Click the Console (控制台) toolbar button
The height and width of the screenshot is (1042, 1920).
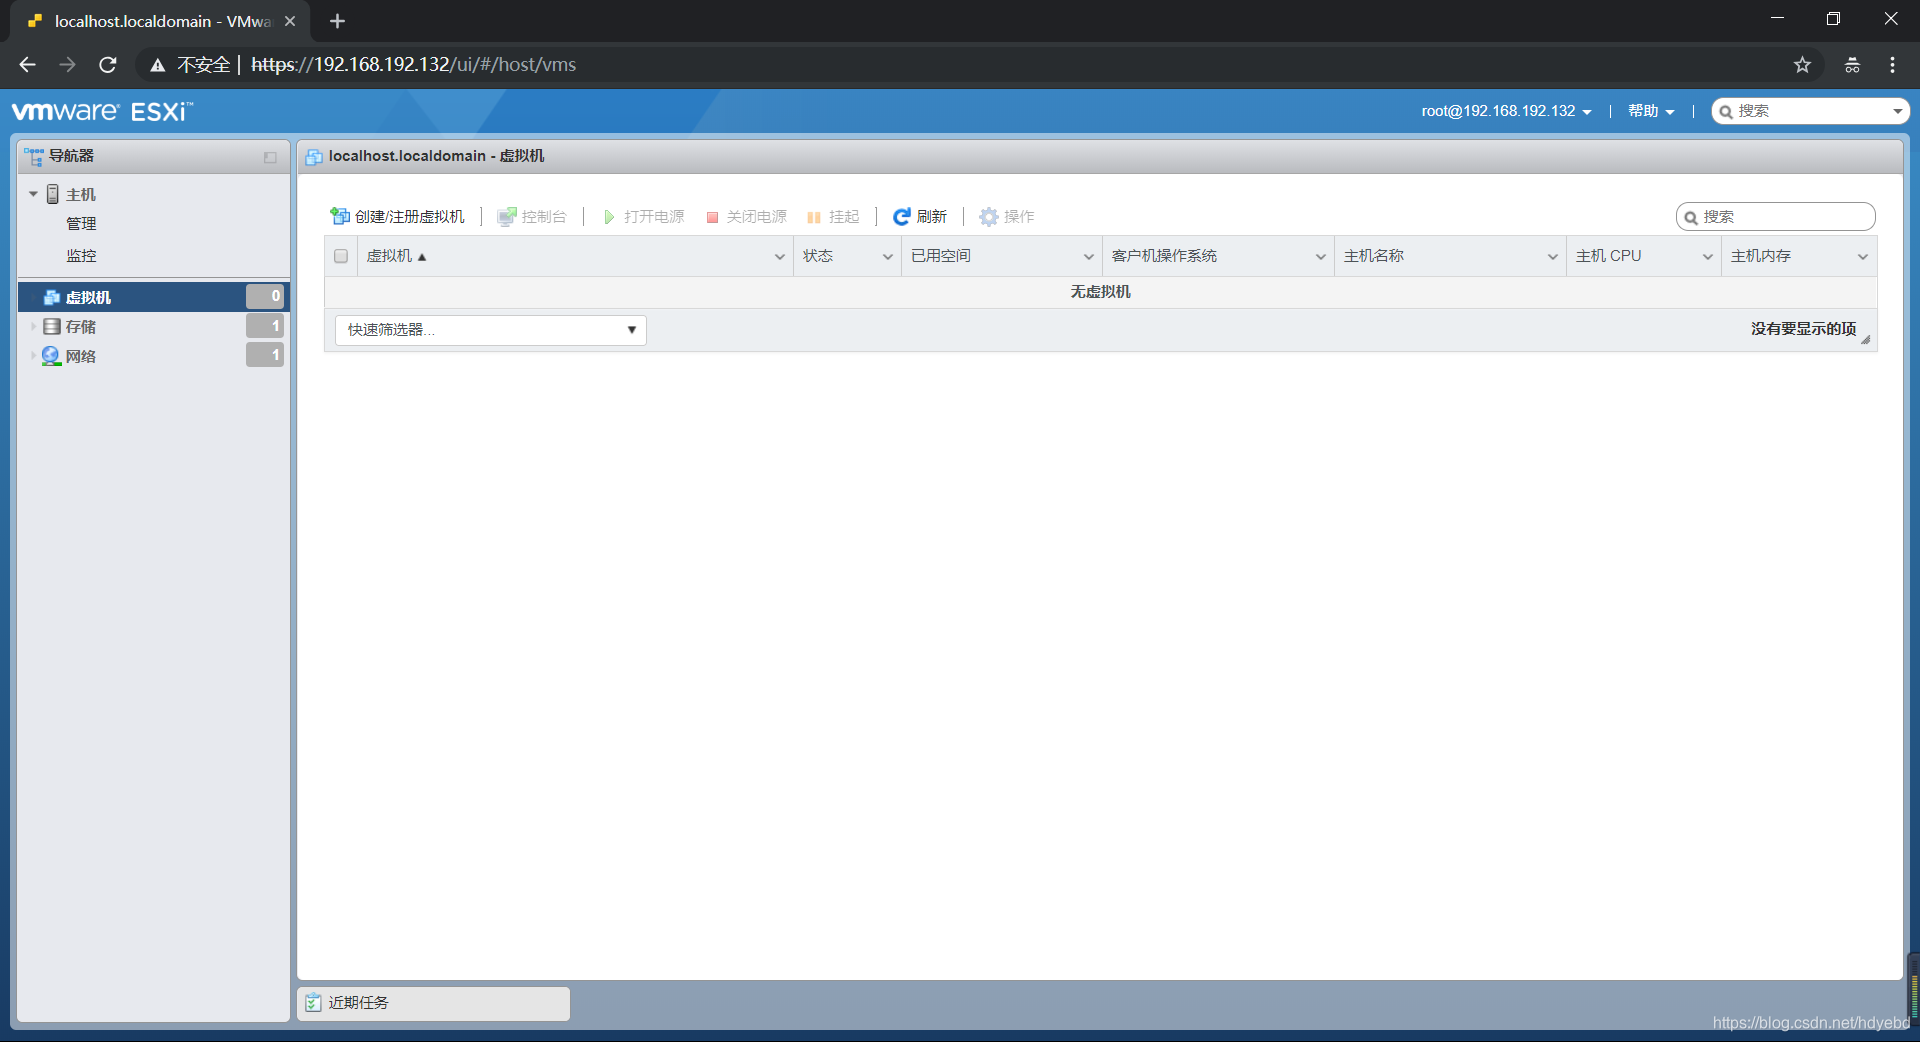(532, 216)
